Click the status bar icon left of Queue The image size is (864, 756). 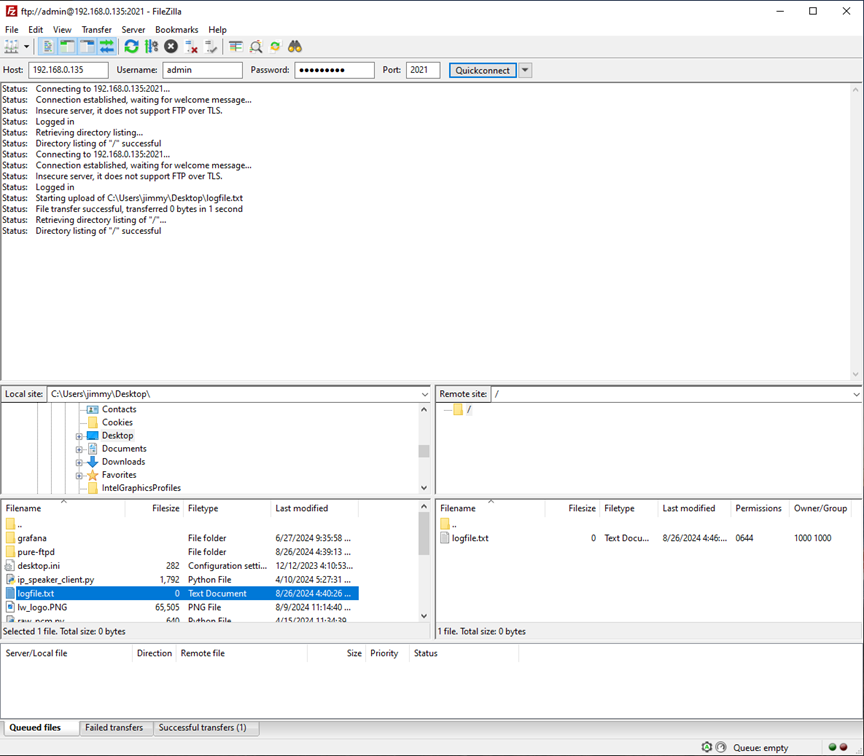tap(721, 748)
